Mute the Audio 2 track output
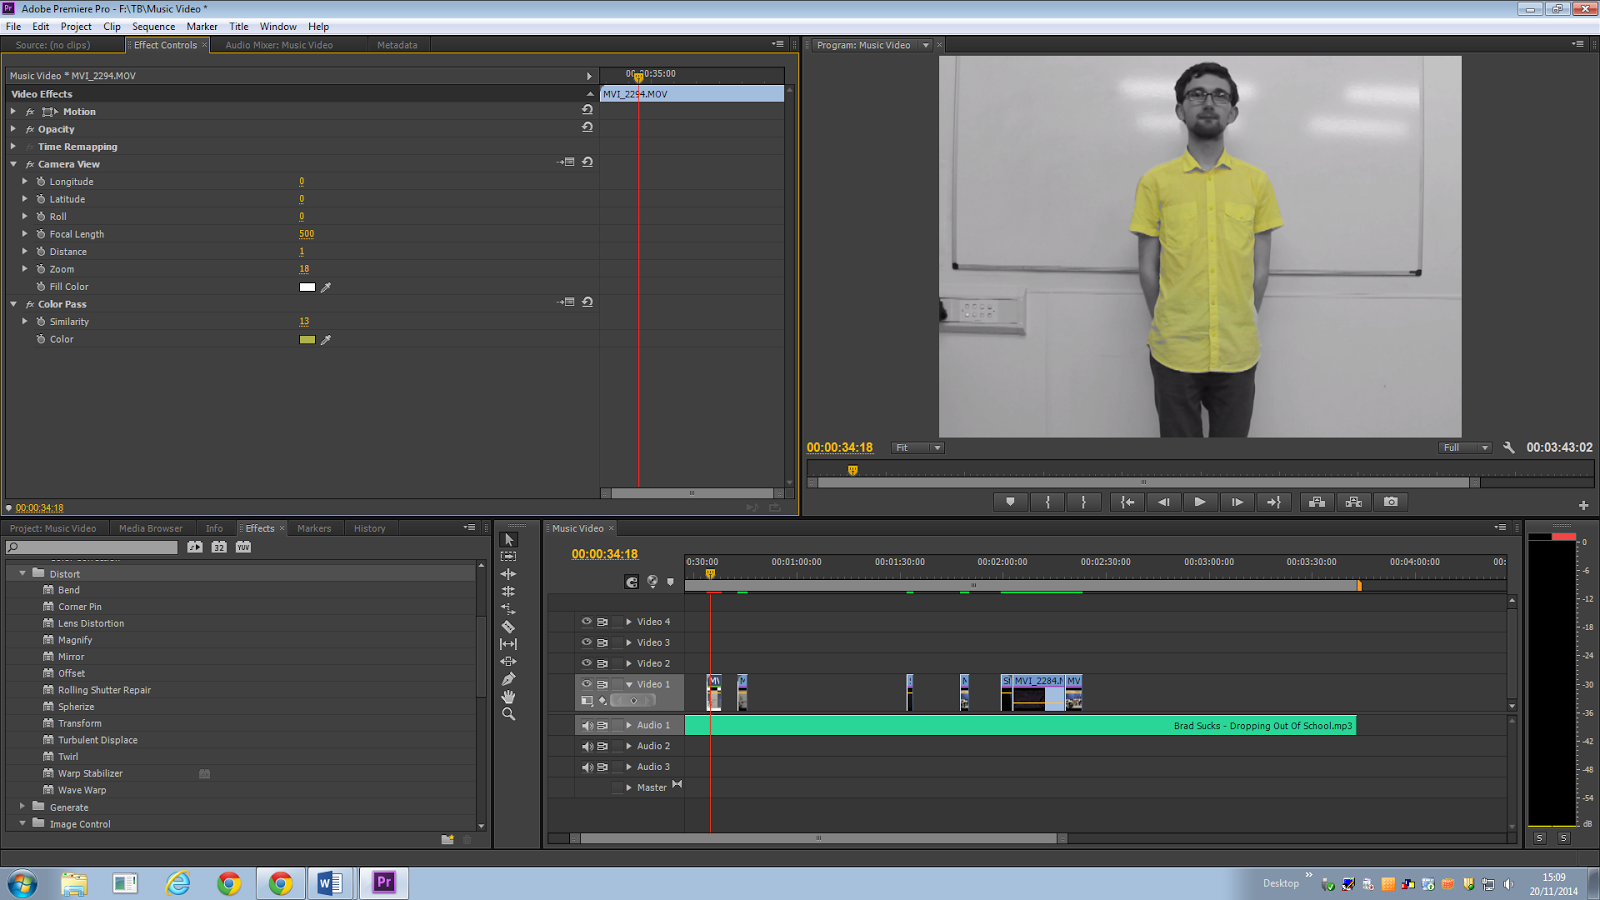 coord(587,746)
